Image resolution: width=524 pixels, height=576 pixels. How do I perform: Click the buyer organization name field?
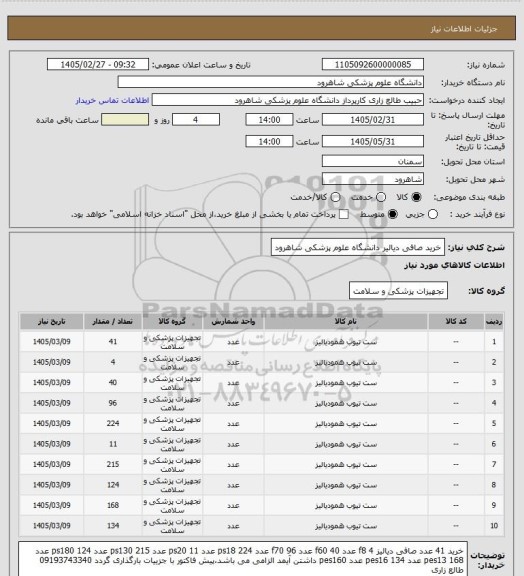(x=270, y=82)
